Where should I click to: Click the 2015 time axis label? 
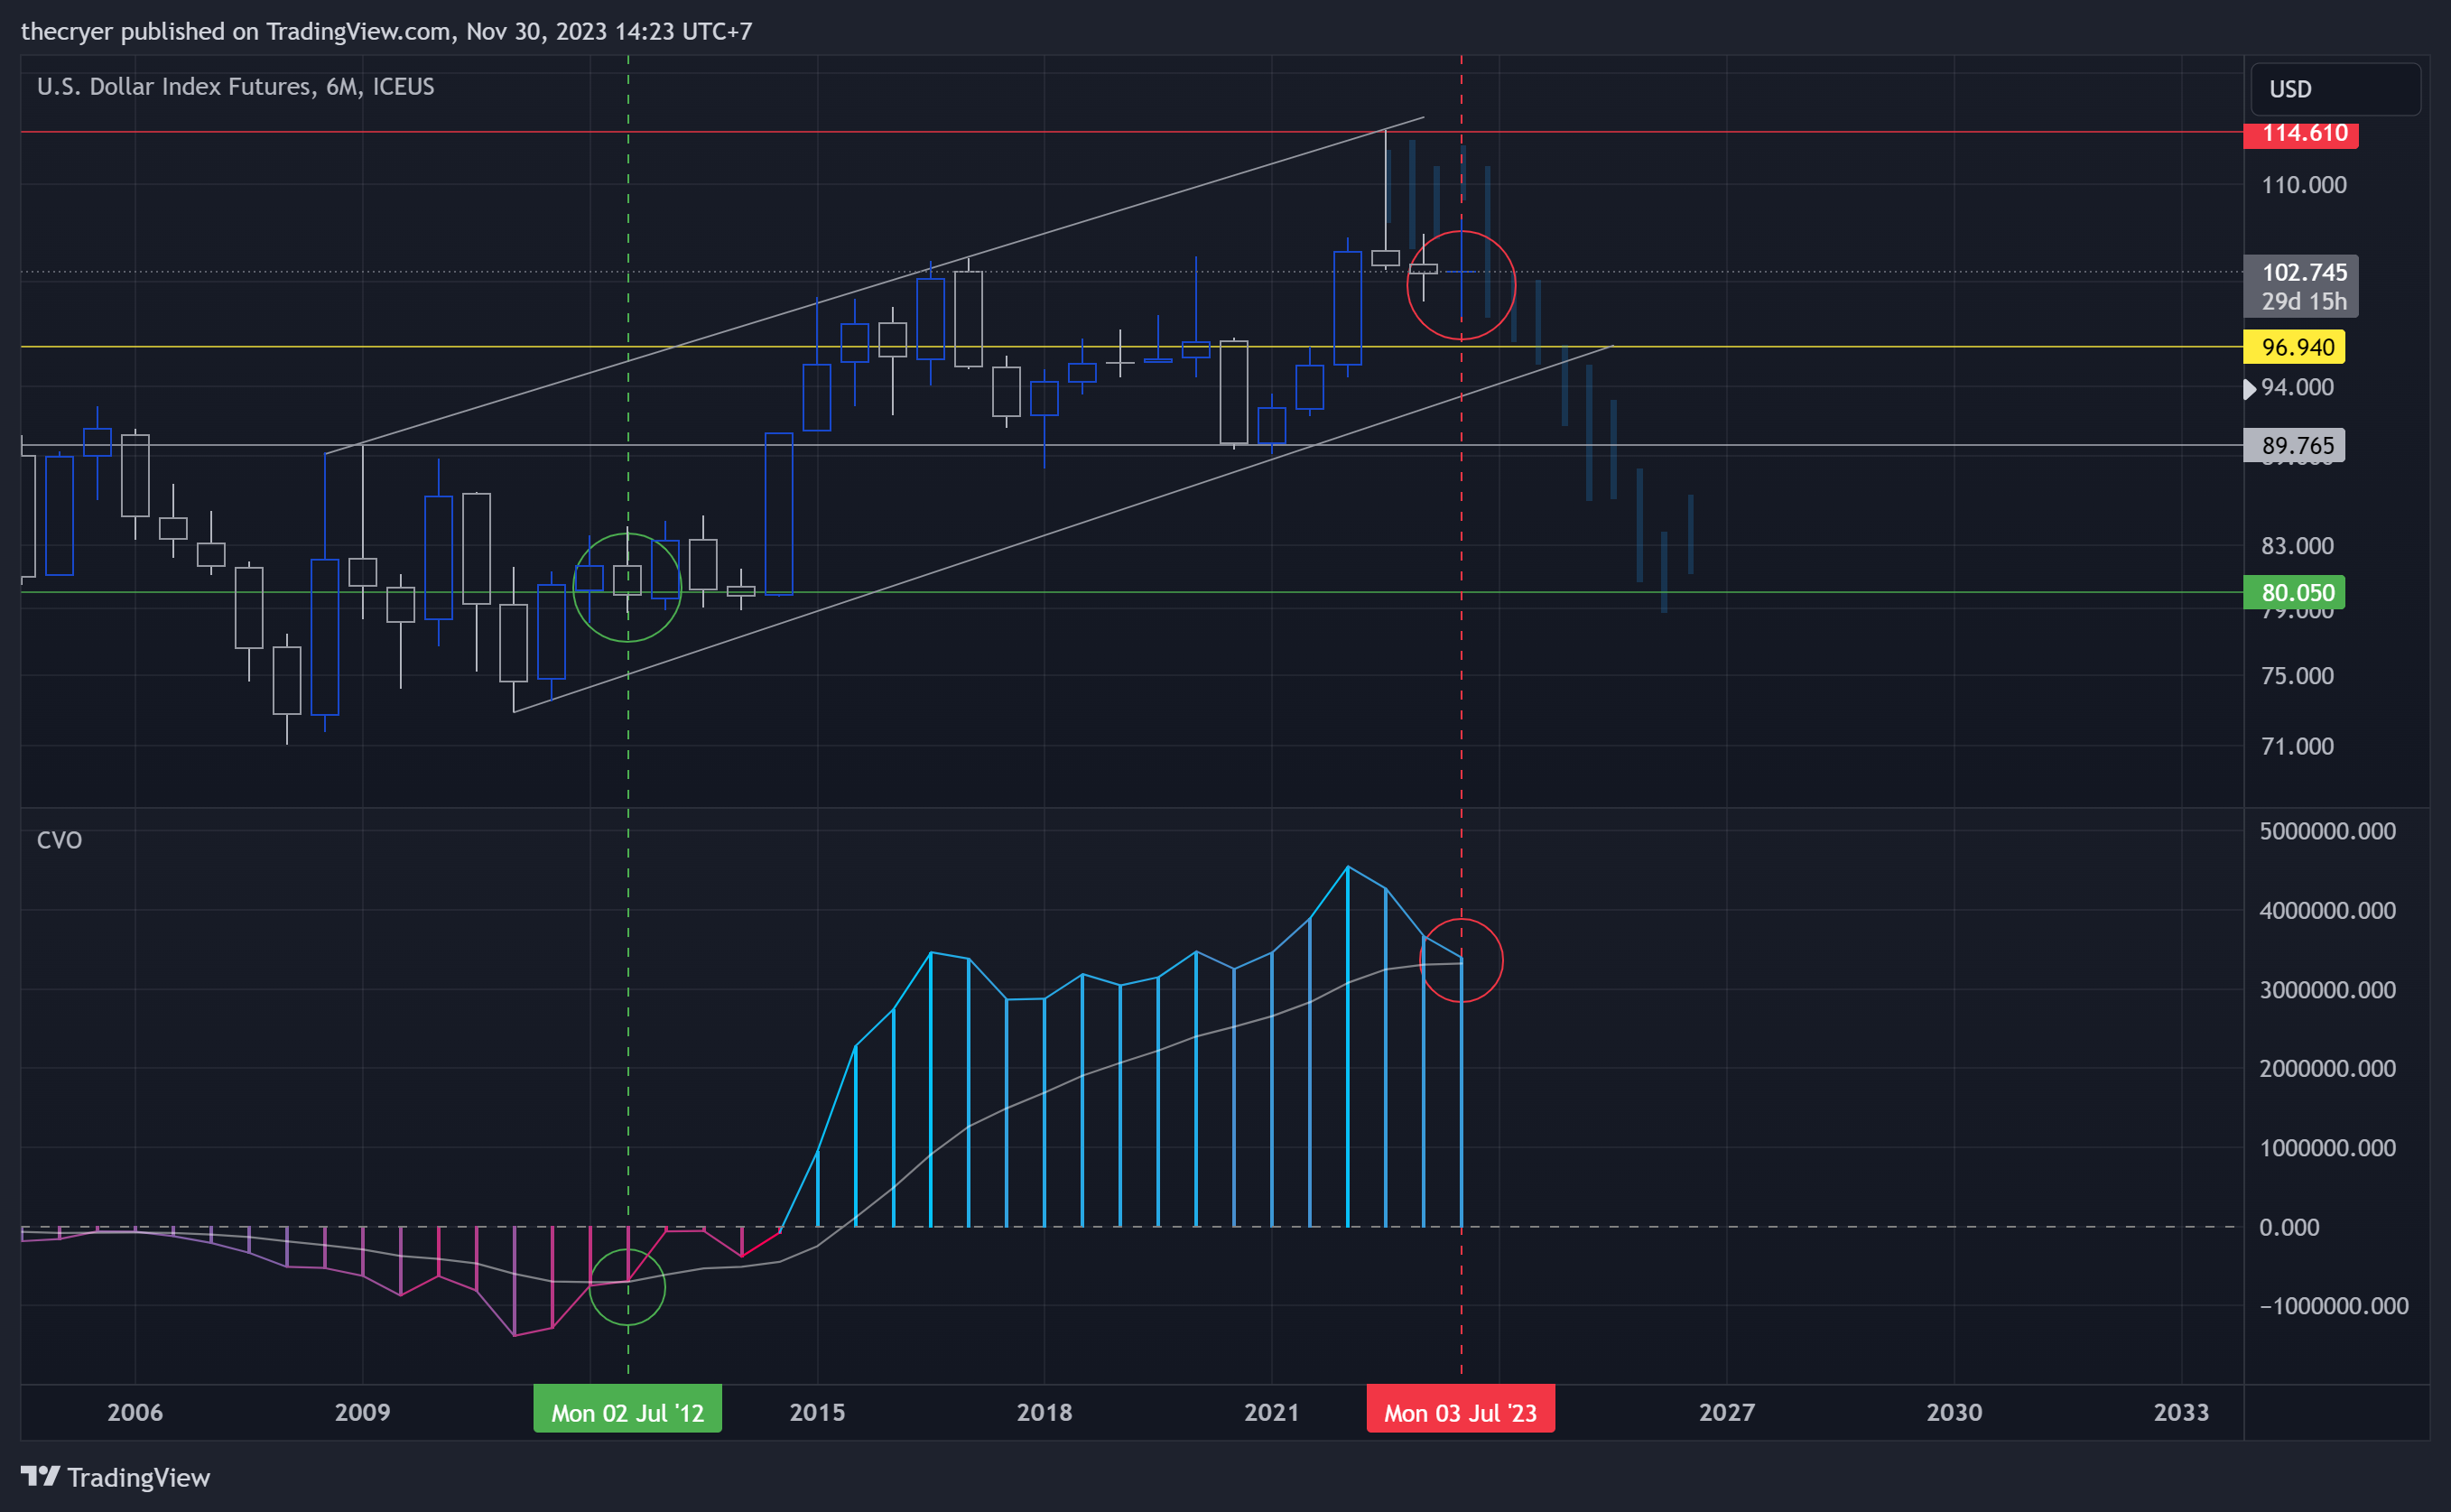[817, 1412]
